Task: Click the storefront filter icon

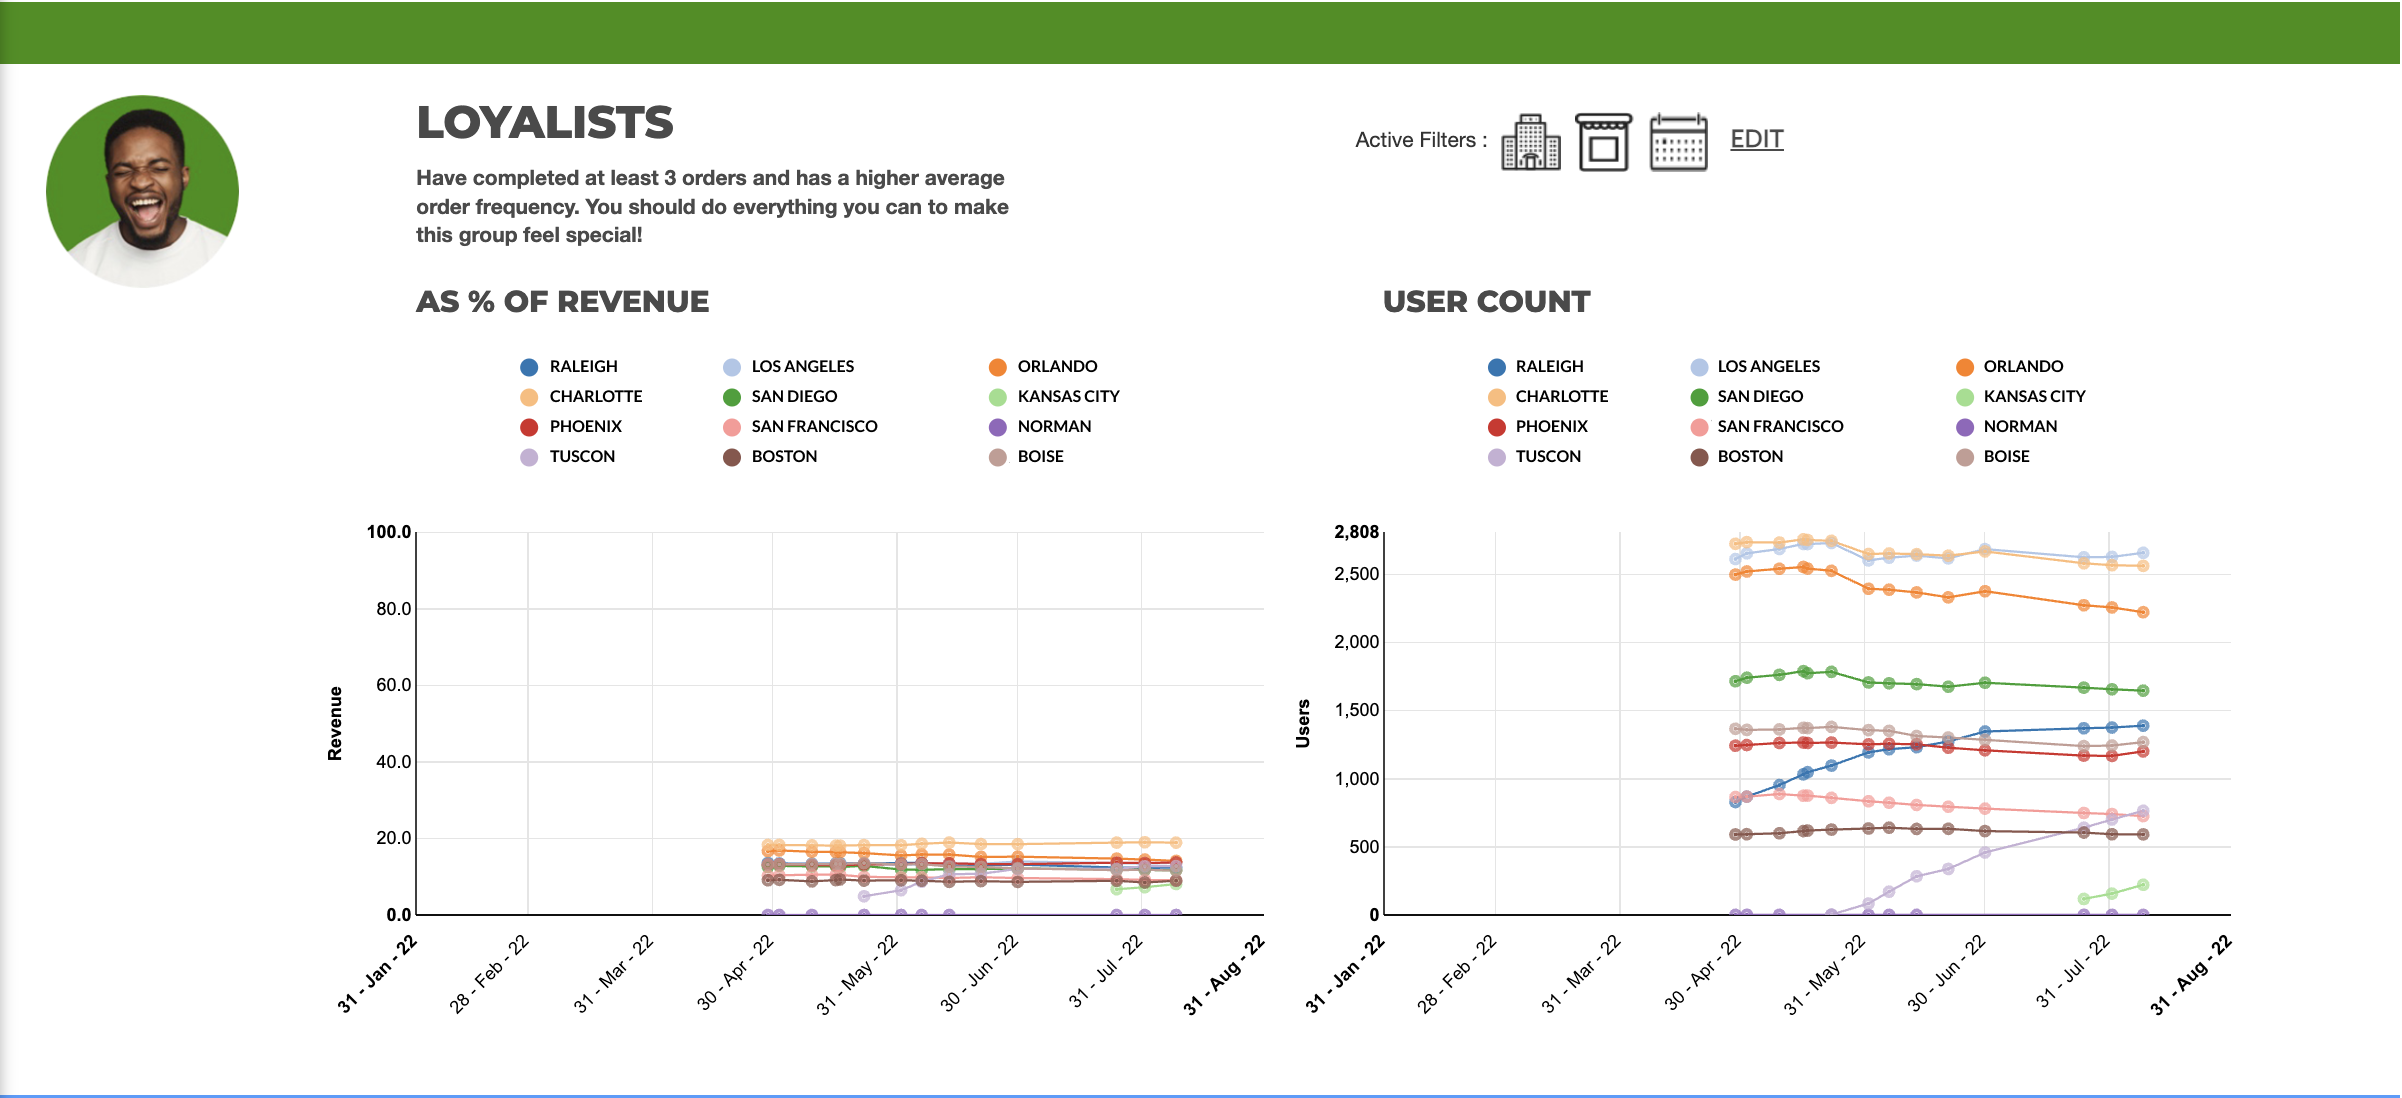Action: [1603, 142]
